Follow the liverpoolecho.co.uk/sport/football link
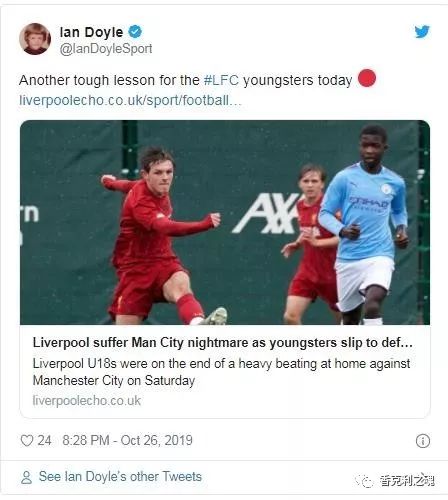The height and width of the screenshot is (500, 448). tap(130, 100)
